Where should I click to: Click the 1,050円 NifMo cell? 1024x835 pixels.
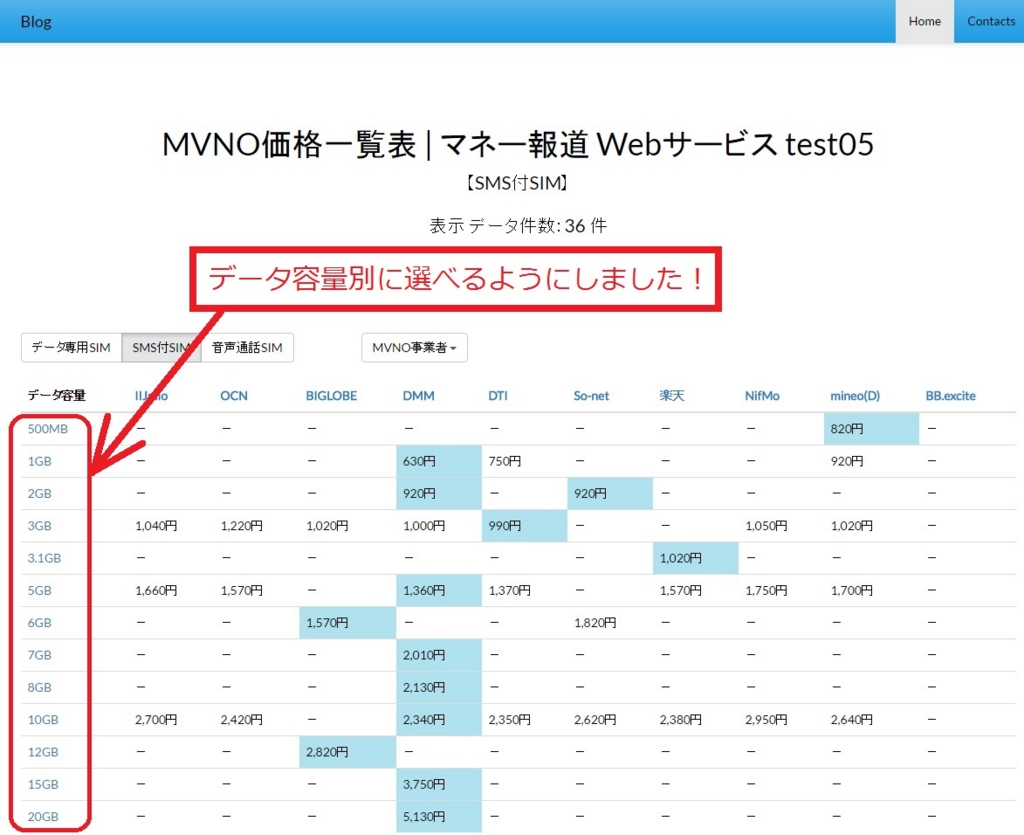click(x=781, y=526)
